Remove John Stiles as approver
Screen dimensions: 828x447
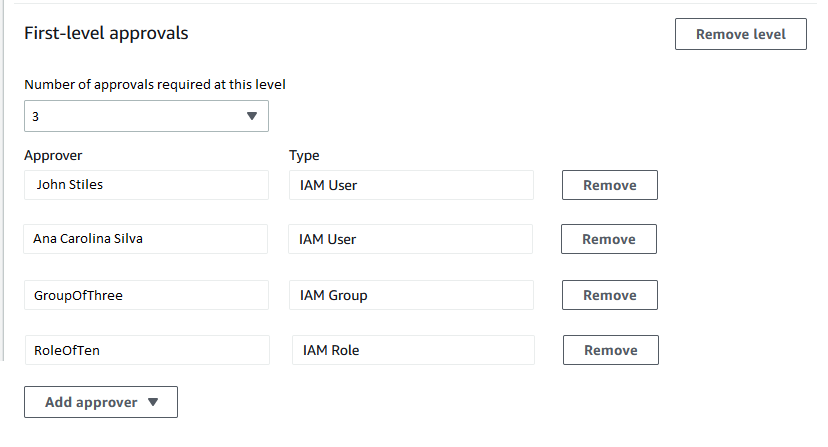(x=609, y=185)
